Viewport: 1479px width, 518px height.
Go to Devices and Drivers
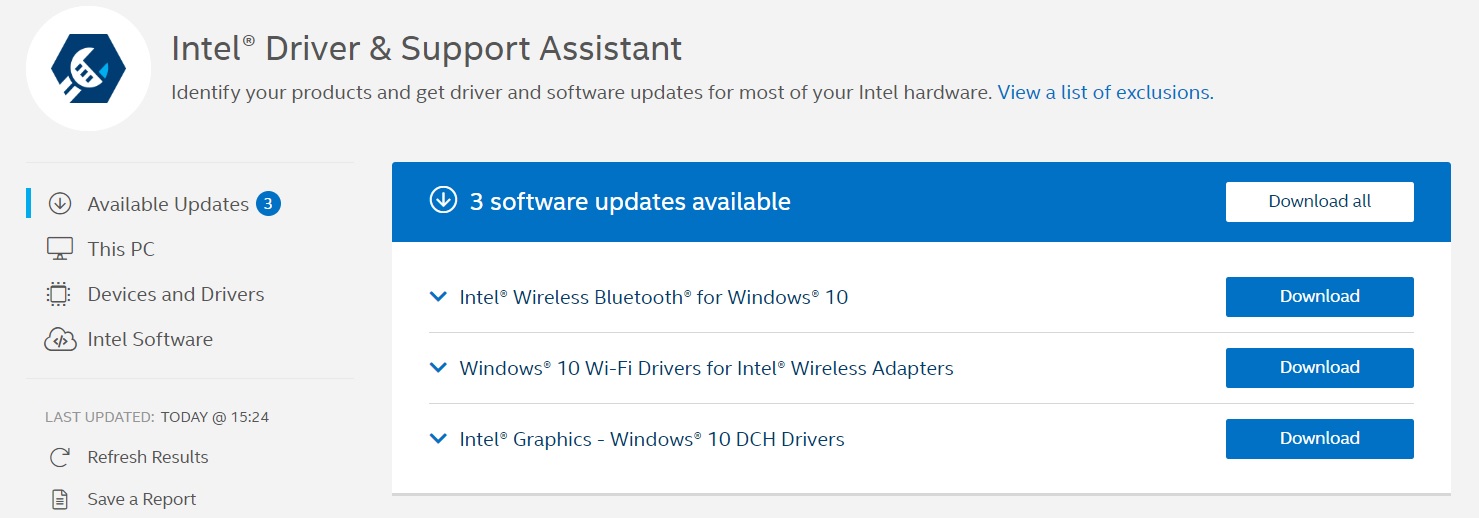[x=176, y=294]
